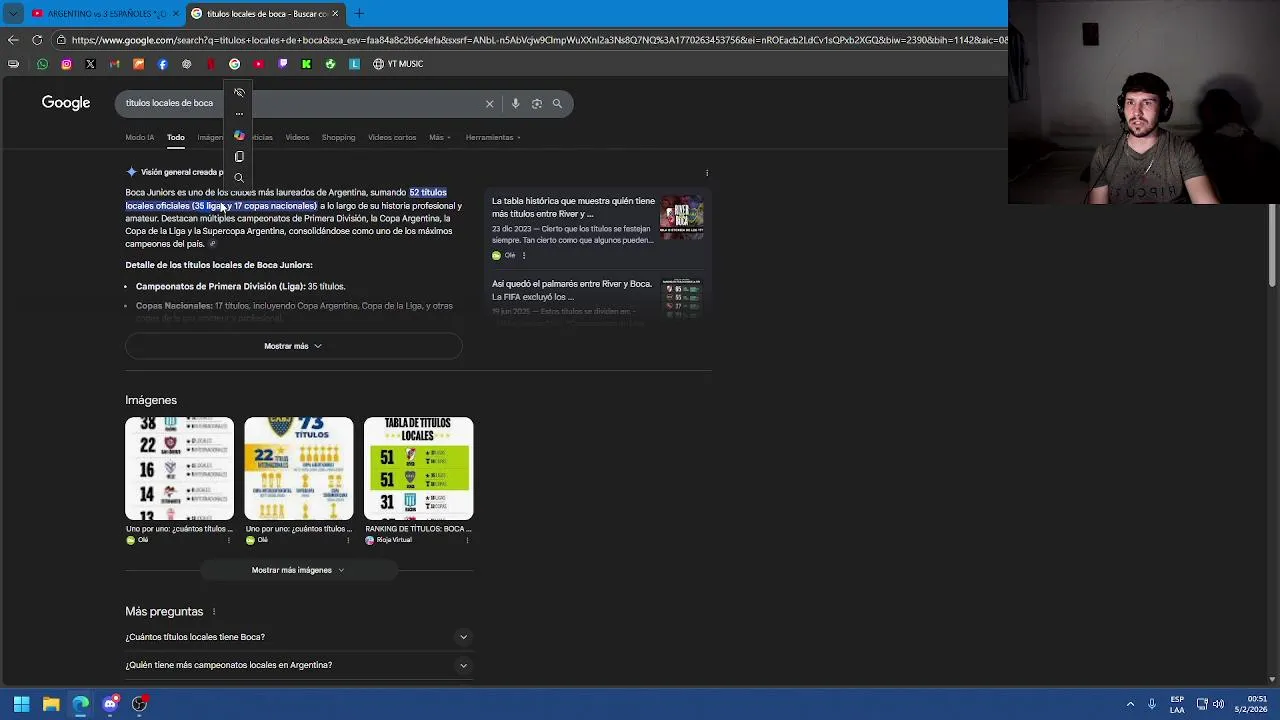Open the Tabla de títulos locales image
This screenshot has height=720, width=1280.
(x=418, y=469)
